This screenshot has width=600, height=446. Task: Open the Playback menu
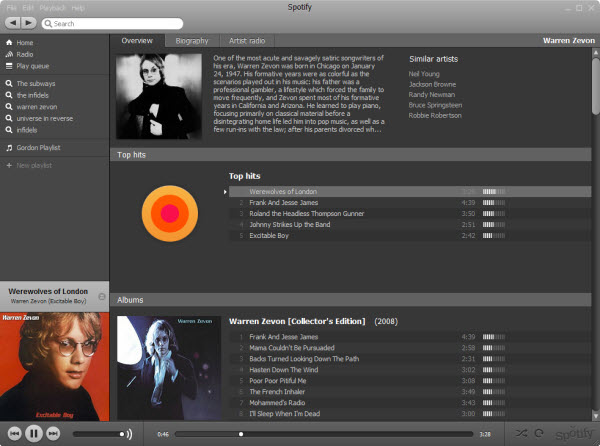pos(52,8)
